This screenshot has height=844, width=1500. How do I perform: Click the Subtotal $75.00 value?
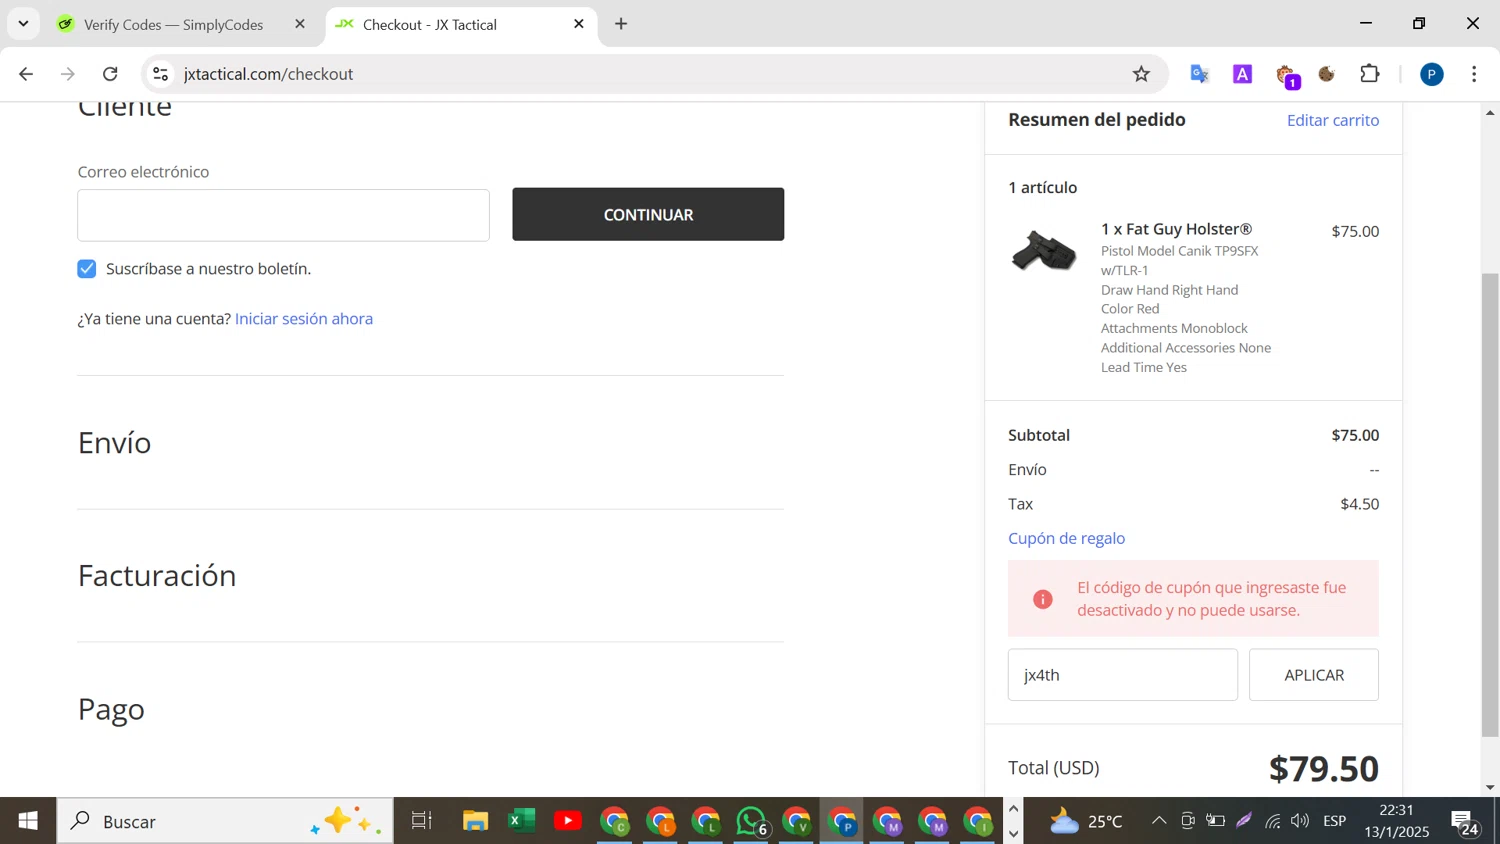tap(1355, 435)
